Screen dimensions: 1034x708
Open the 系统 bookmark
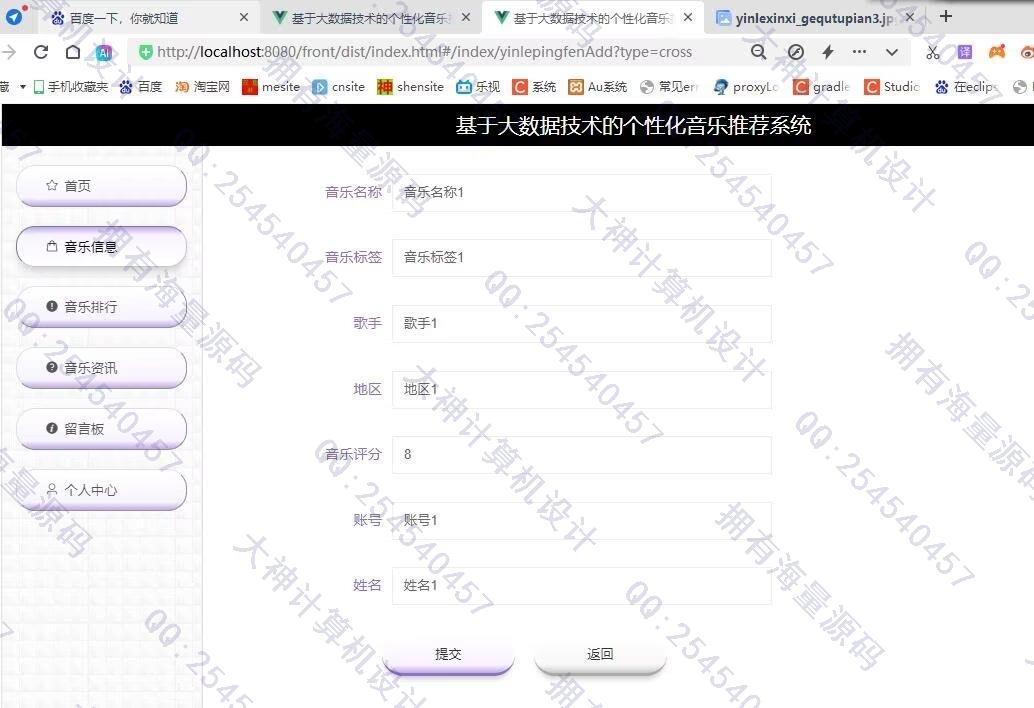(x=534, y=86)
